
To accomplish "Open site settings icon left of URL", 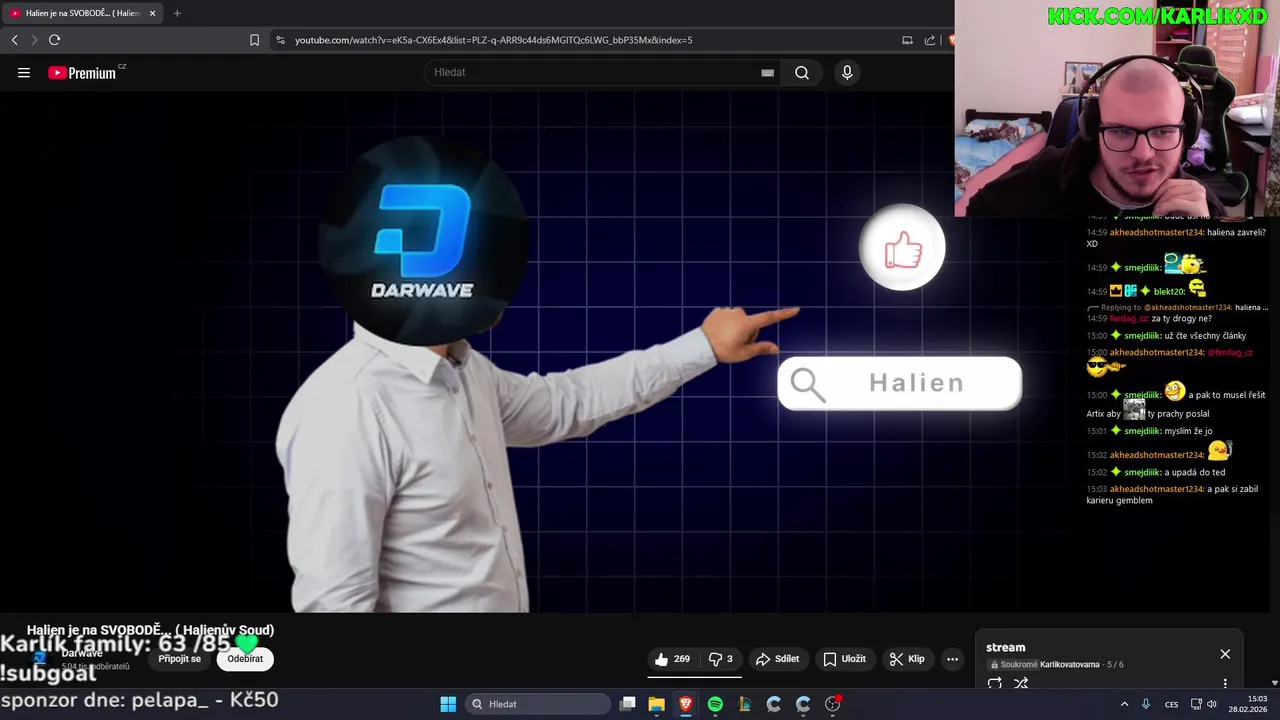I will (280, 40).
